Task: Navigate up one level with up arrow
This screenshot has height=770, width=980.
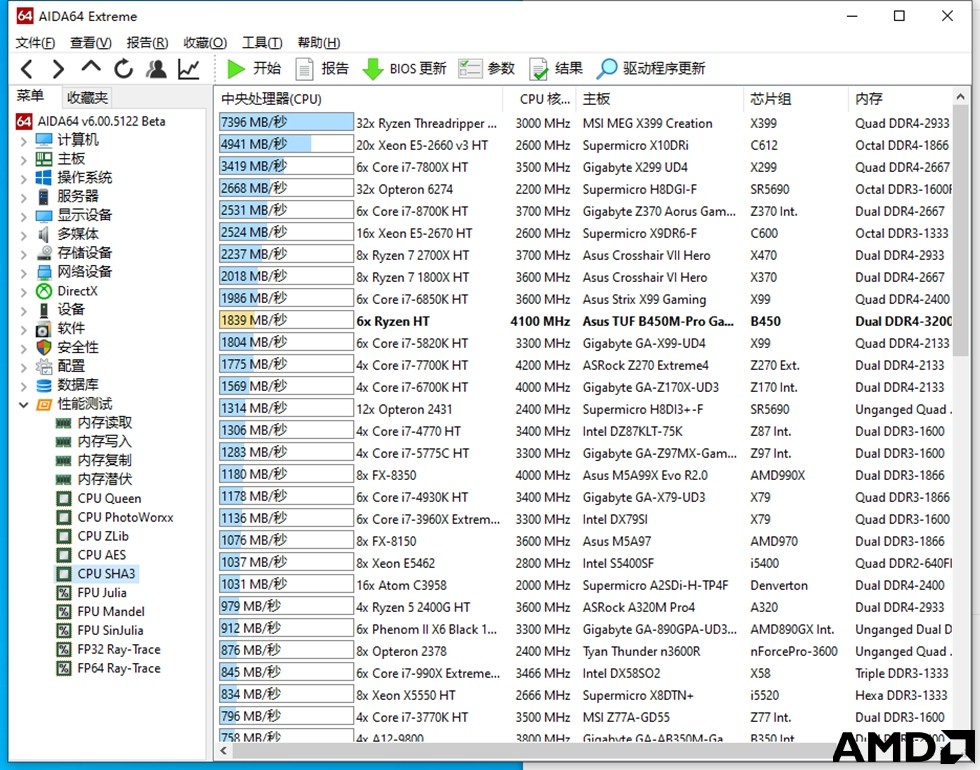Action: [x=91, y=67]
